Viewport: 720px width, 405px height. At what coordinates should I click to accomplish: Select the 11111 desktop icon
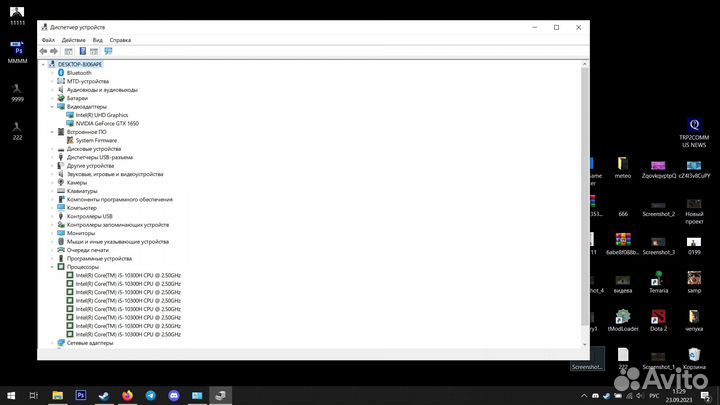coord(17,15)
